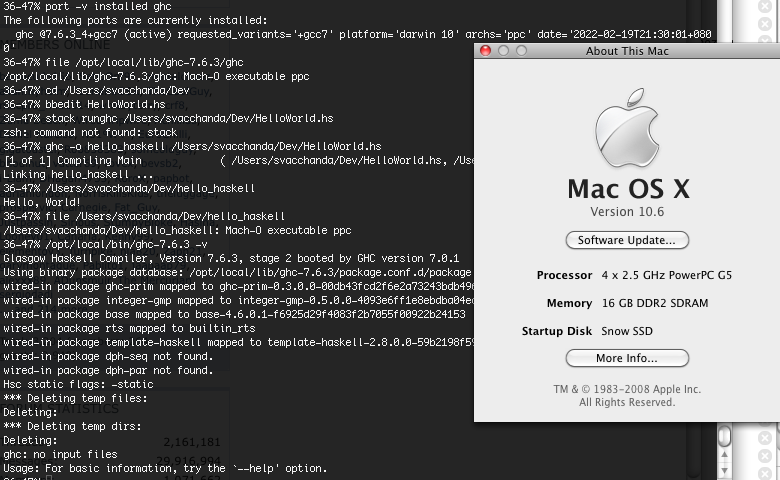Viewport: 780px width, 480px height.
Task: Click "Usage: For basic information" line
Action: click(165, 468)
